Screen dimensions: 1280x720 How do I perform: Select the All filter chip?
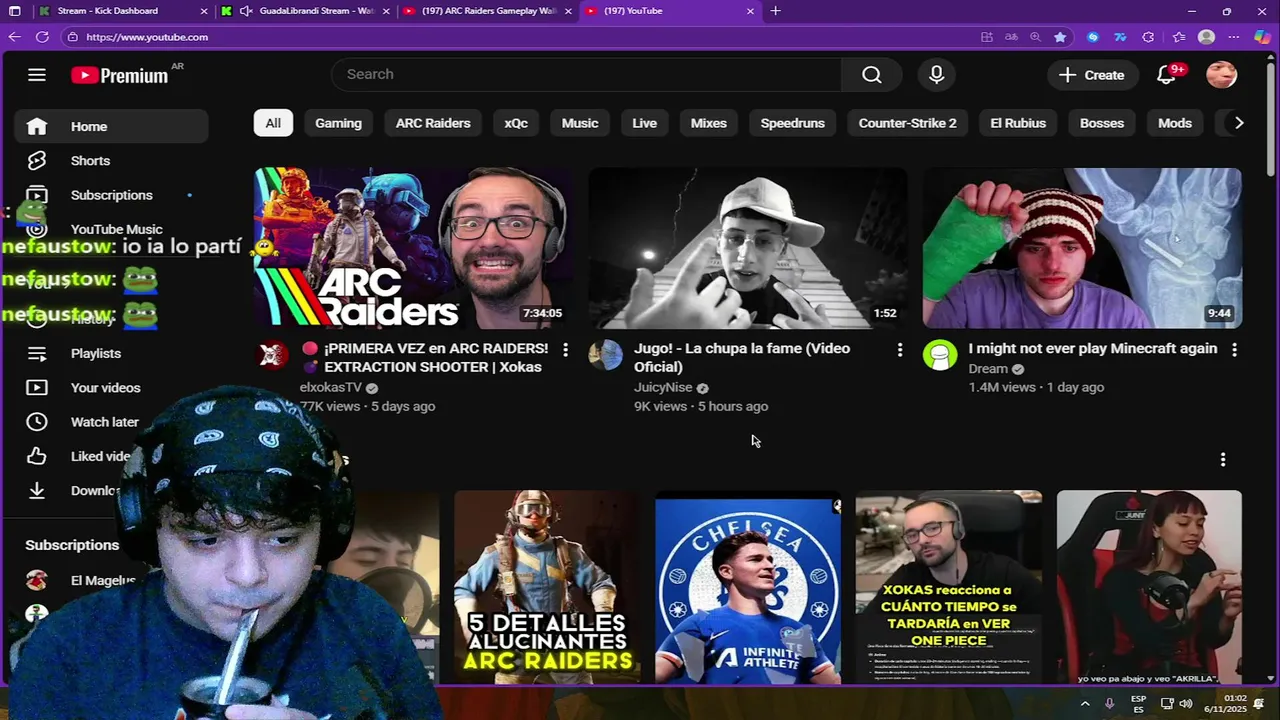tap(273, 123)
